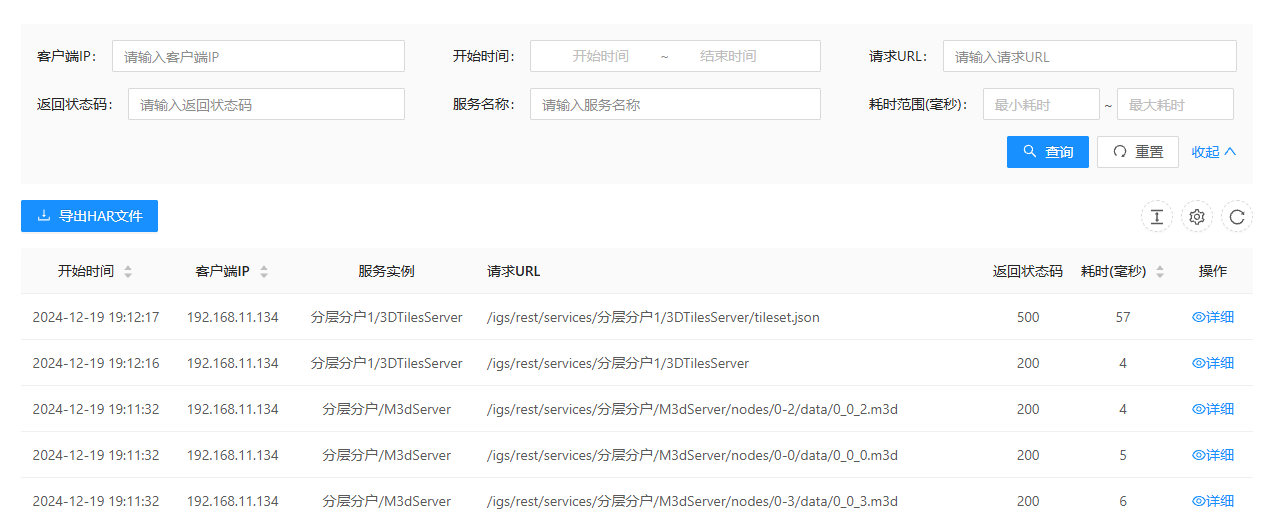Open the column settings gear icon
1276x522 pixels.
tap(1197, 216)
